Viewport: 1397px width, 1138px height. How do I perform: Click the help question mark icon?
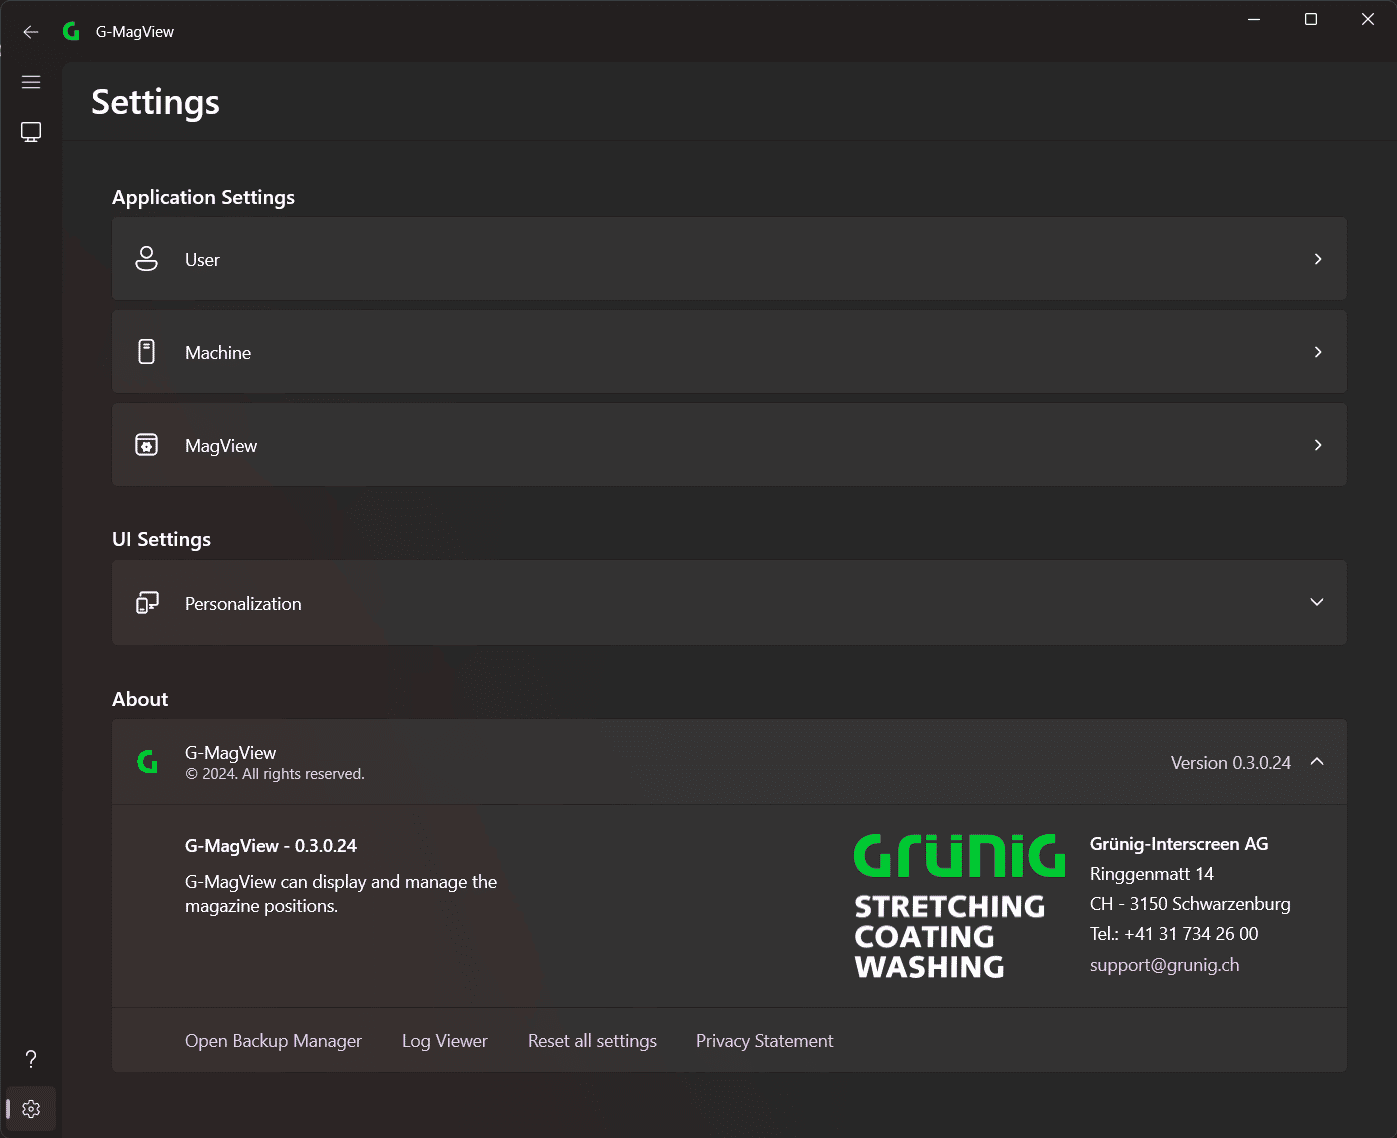pos(31,1059)
